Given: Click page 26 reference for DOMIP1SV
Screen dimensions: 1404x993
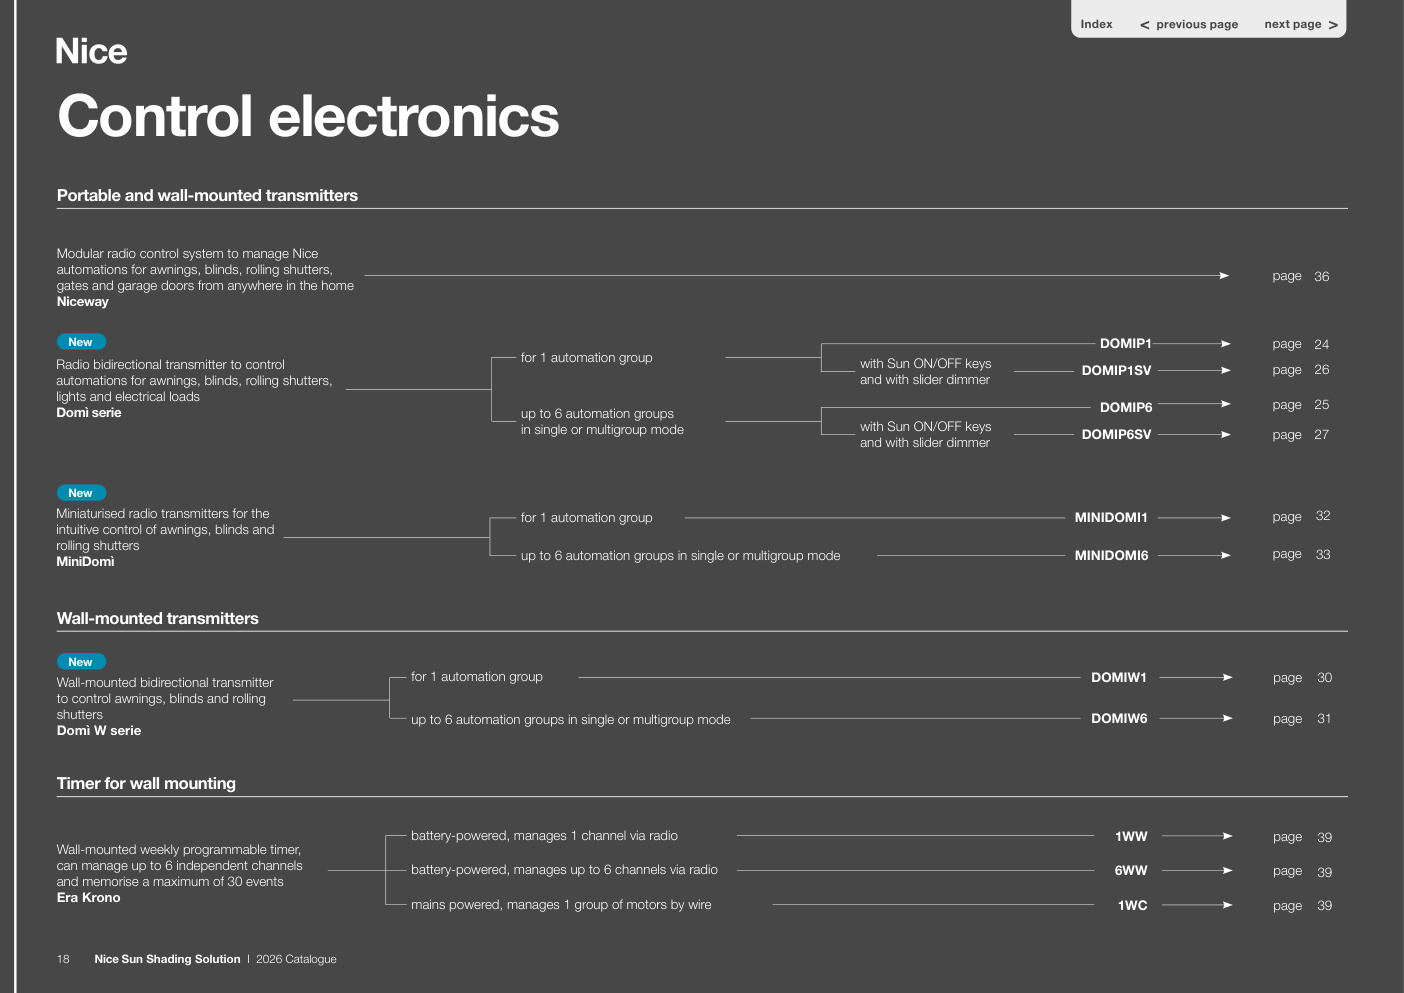Looking at the screenshot, I should tap(1300, 370).
